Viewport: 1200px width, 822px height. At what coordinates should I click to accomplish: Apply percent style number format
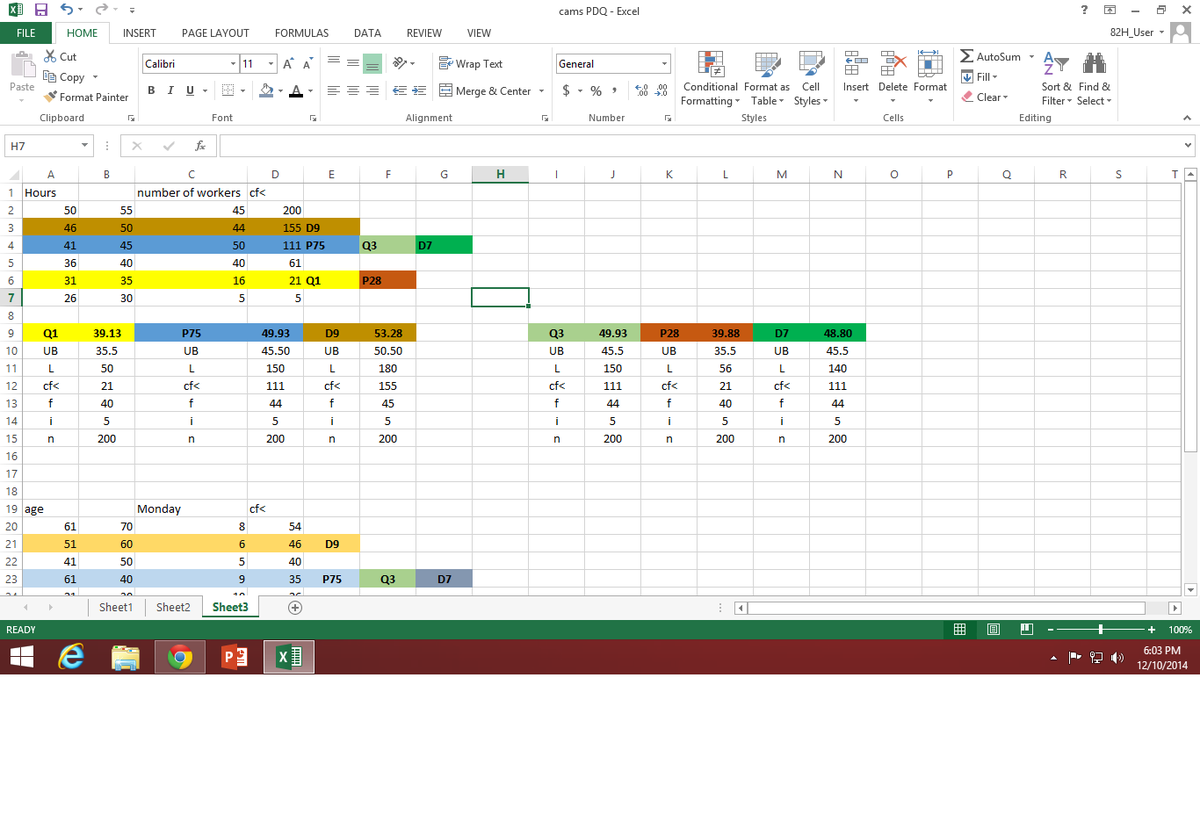[596, 91]
